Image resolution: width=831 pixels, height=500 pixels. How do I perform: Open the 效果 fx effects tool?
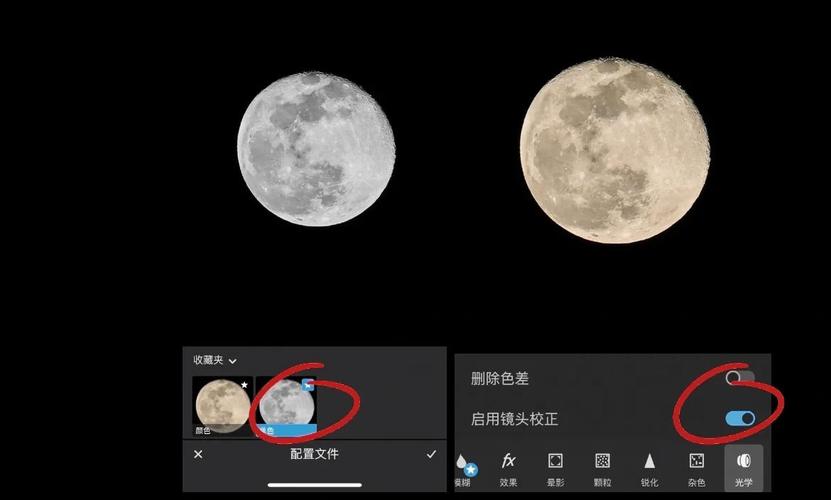click(x=508, y=470)
